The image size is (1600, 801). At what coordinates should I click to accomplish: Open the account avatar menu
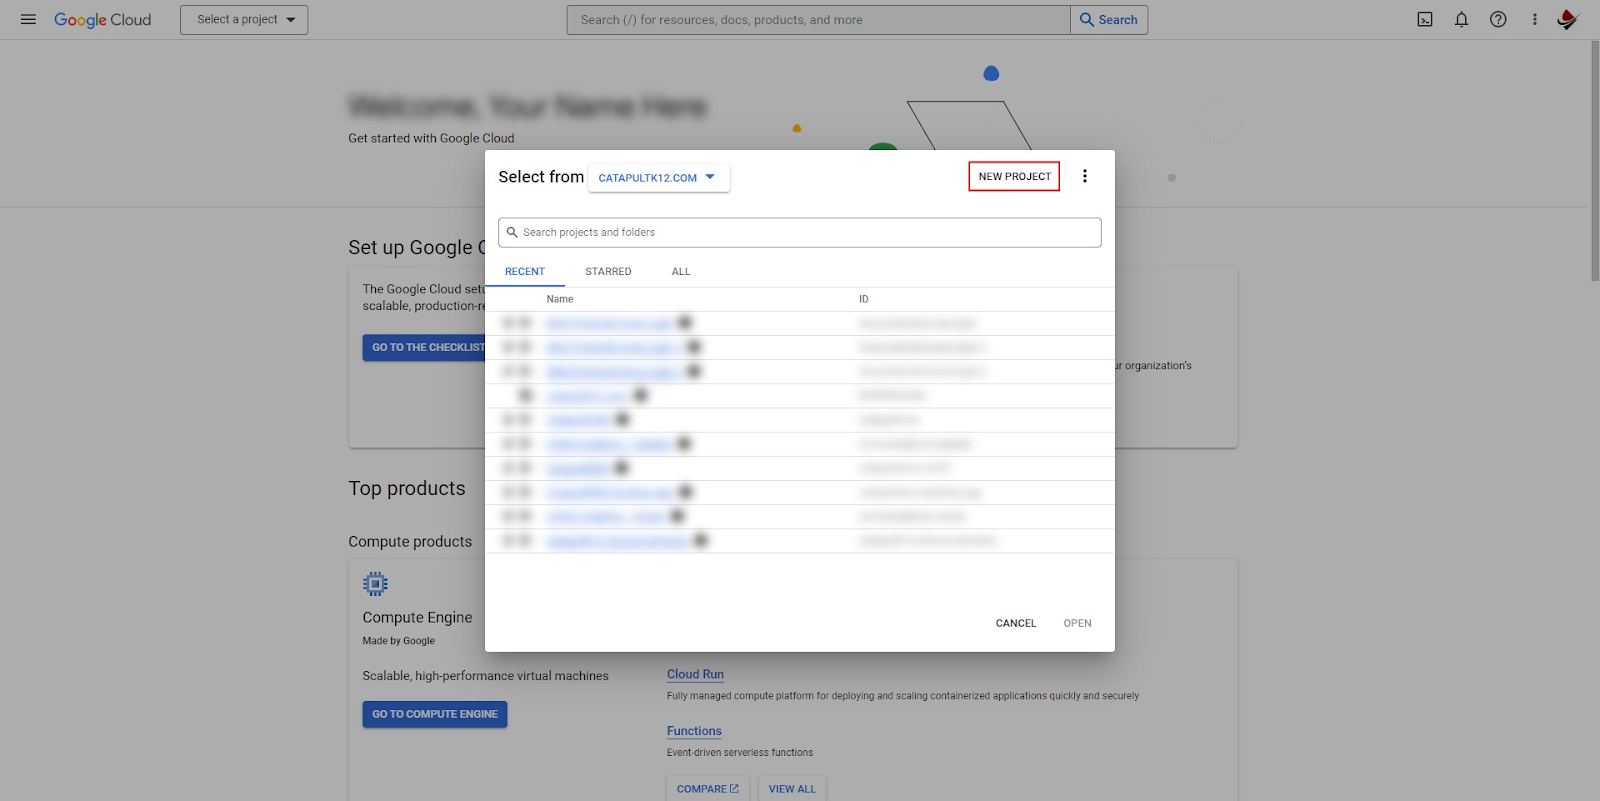(x=1567, y=19)
